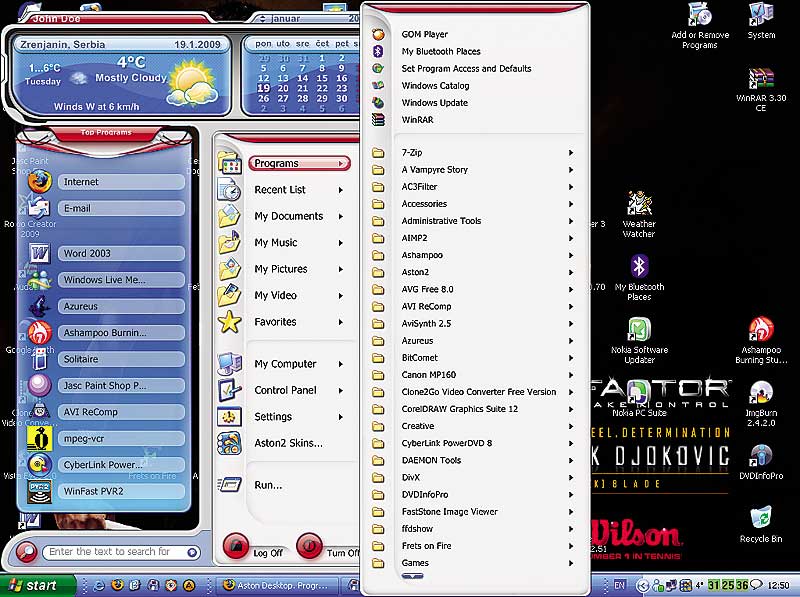Click the search text input field

click(115, 552)
